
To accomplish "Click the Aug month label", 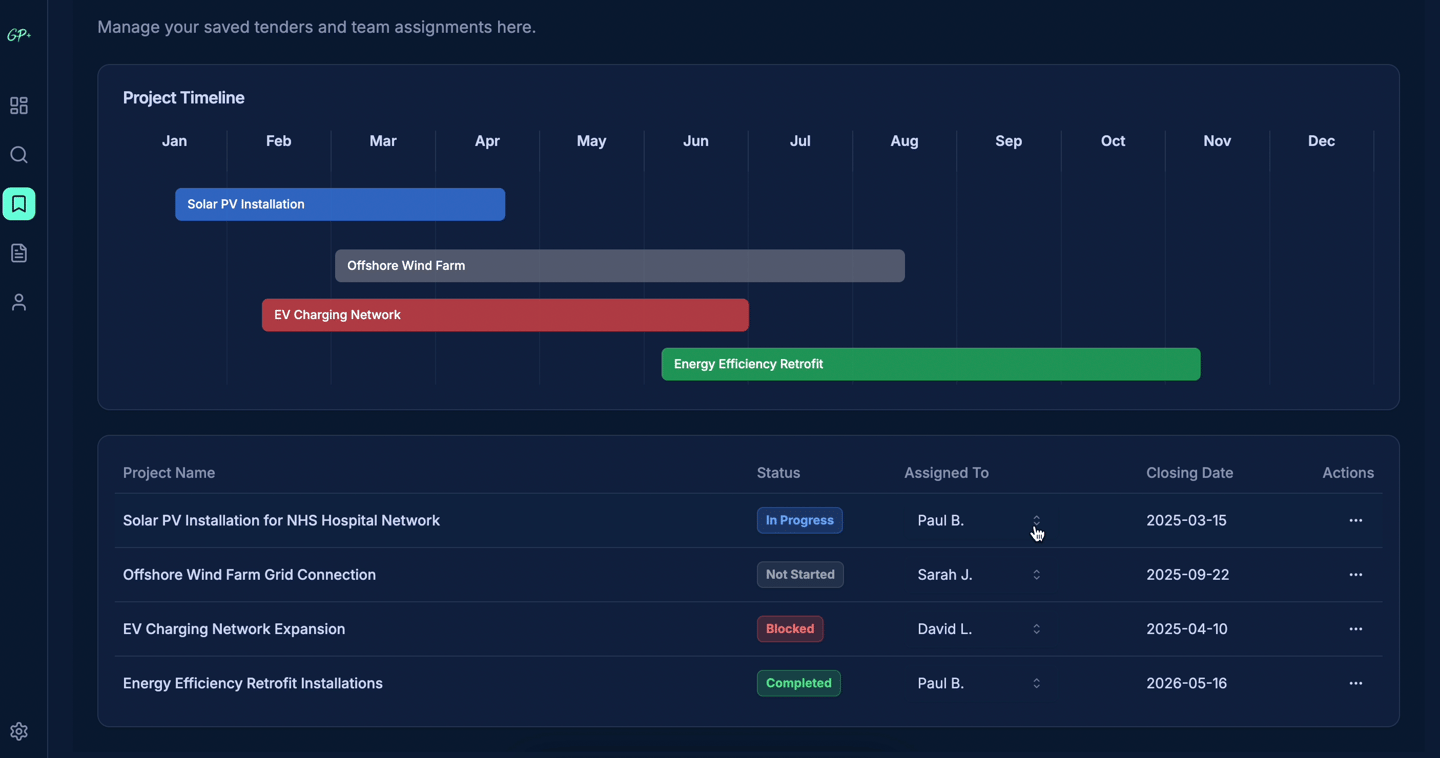I will click(x=905, y=141).
